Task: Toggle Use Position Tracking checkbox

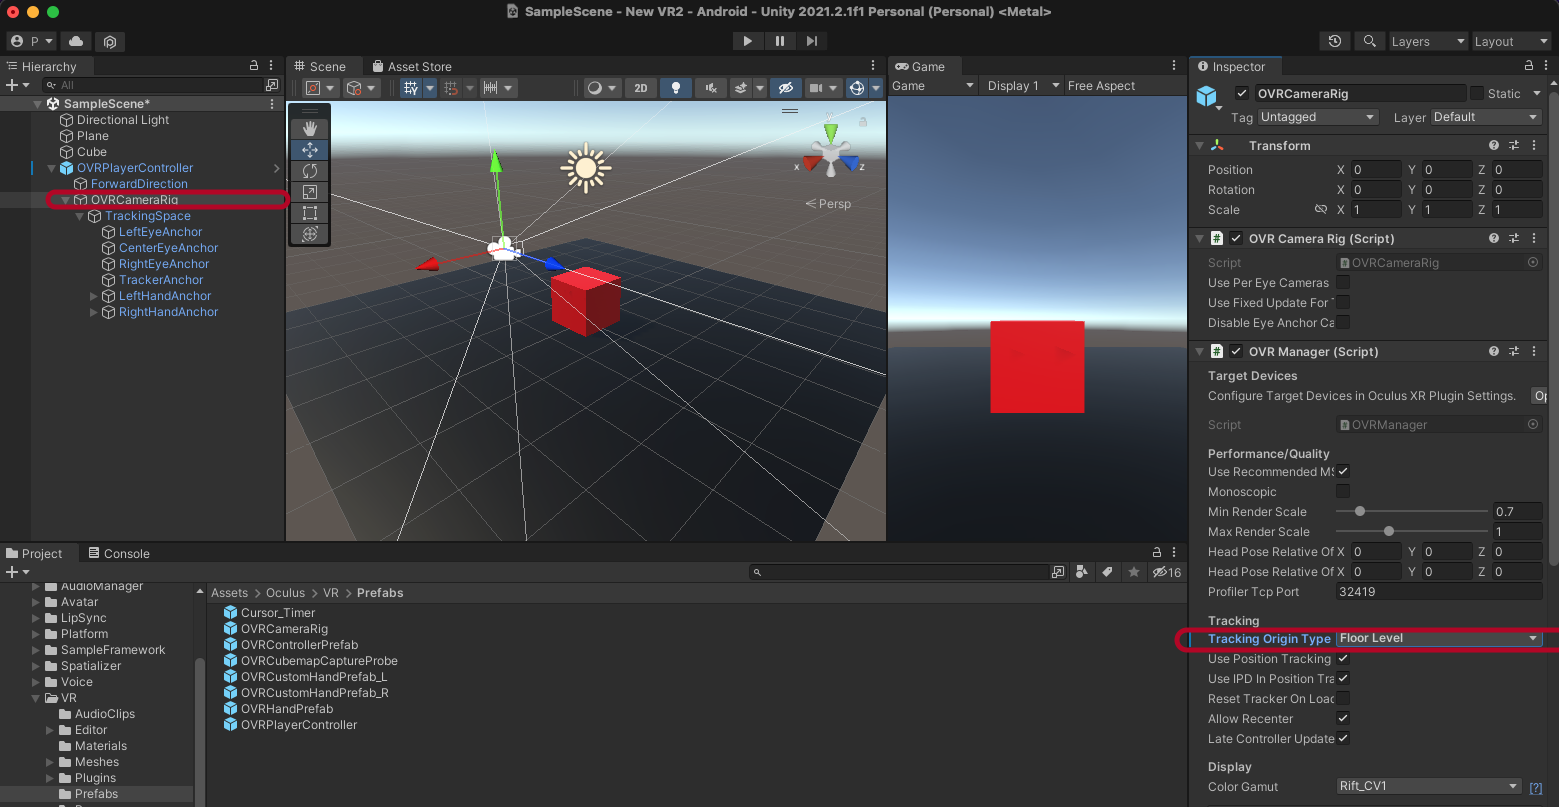Action: [1343, 659]
